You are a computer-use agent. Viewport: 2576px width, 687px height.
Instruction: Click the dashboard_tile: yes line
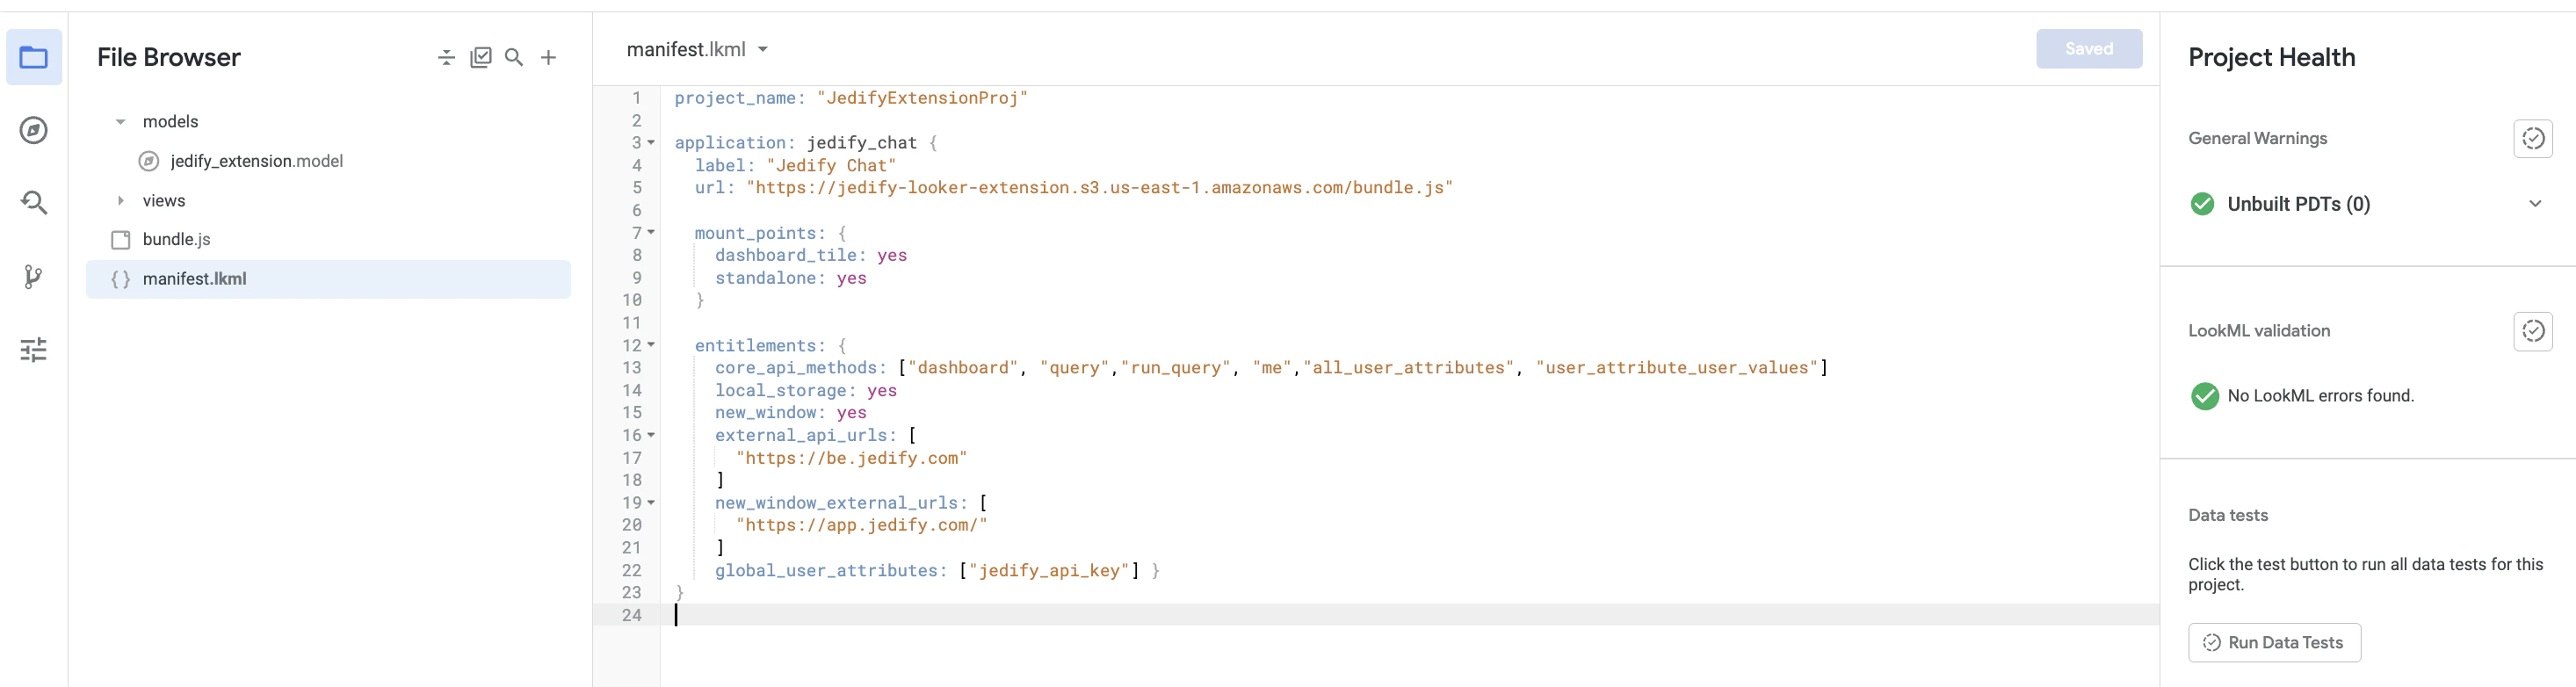coord(810,255)
